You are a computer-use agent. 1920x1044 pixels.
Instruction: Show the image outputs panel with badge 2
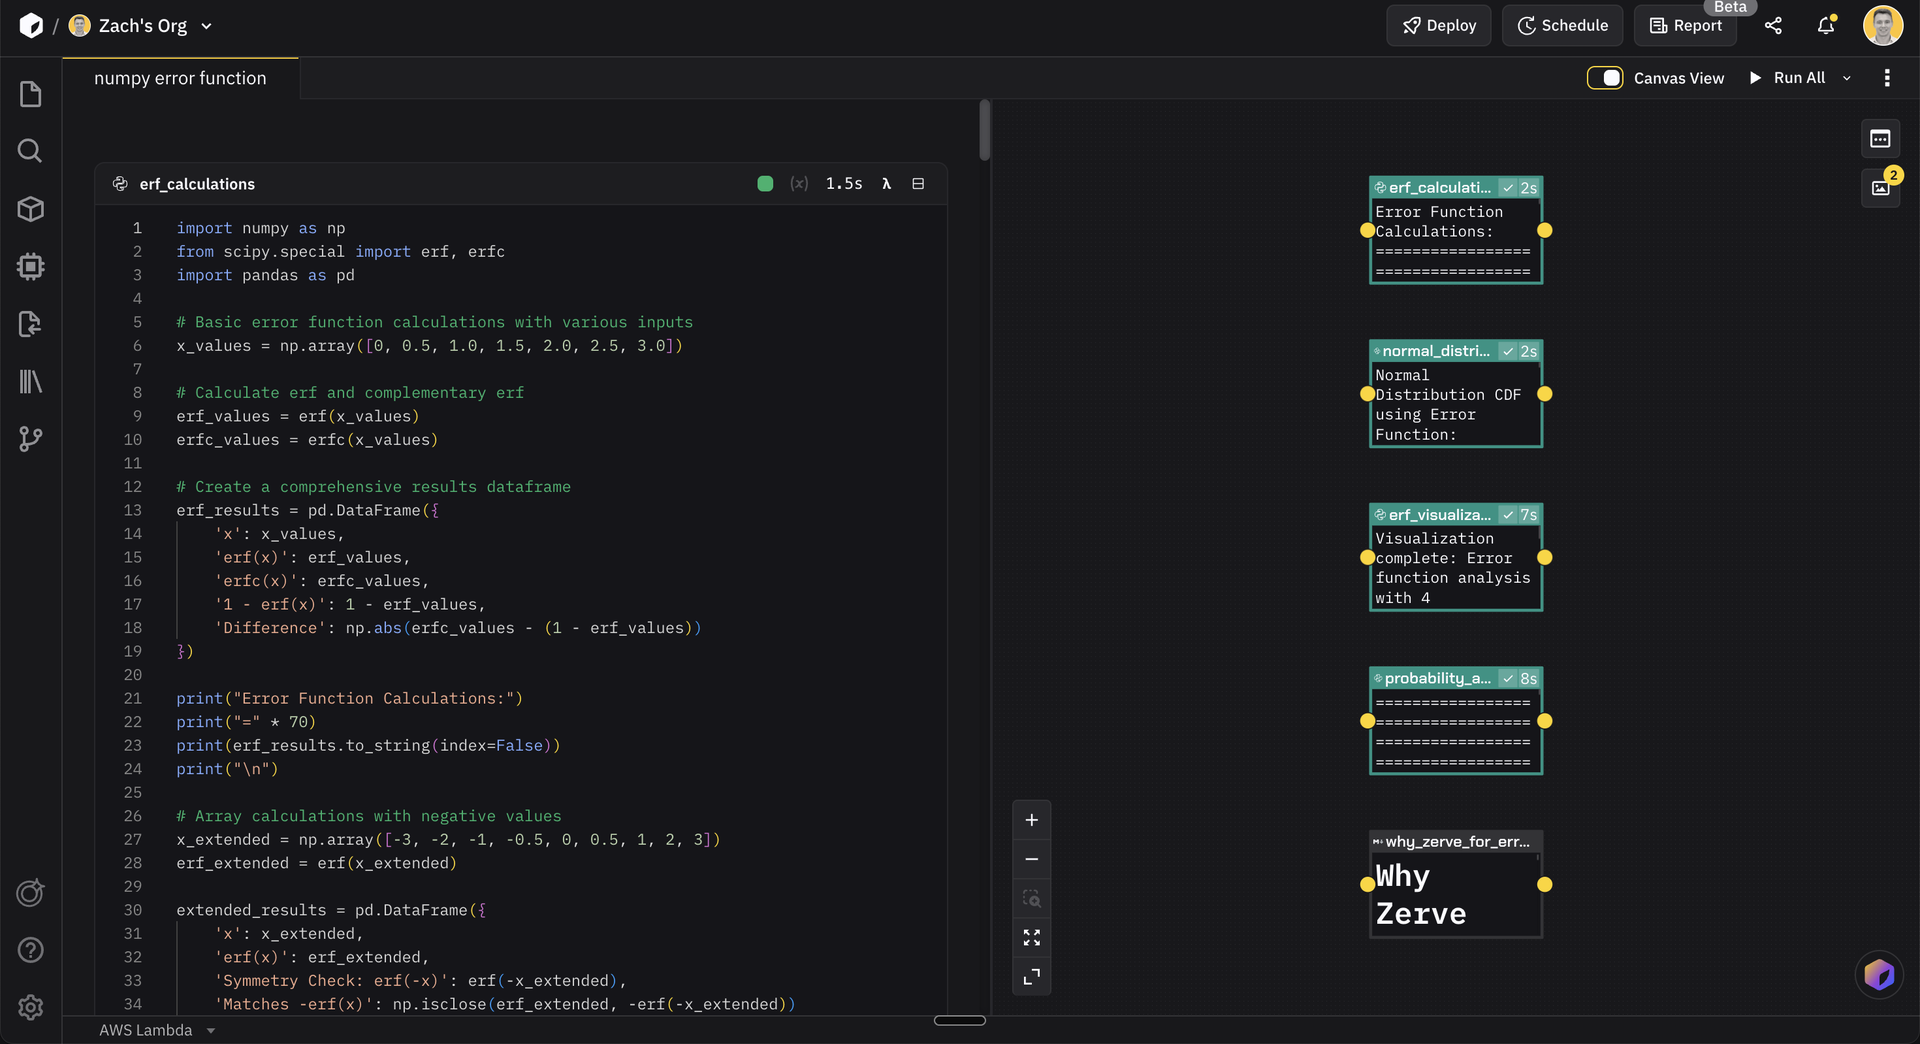click(x=1881, y=188)
